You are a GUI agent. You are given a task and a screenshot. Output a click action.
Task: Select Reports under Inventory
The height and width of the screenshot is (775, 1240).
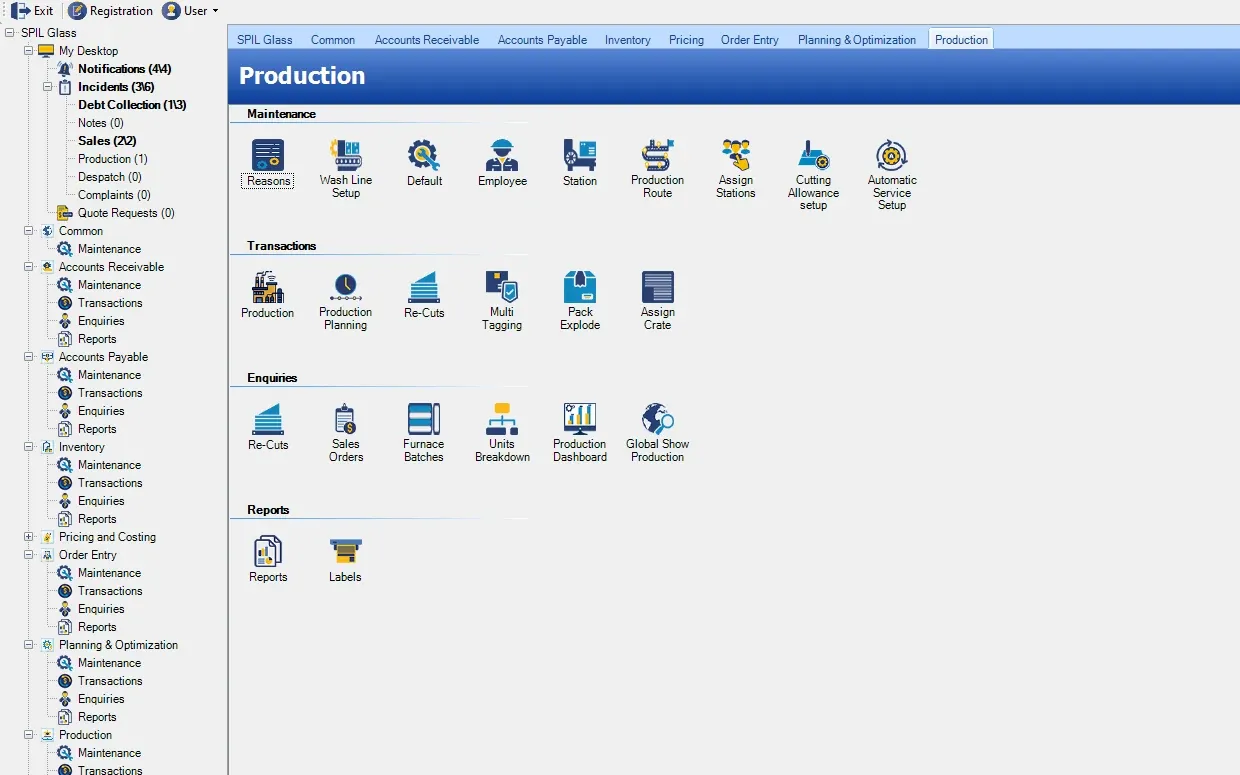(x=97, y=519)
